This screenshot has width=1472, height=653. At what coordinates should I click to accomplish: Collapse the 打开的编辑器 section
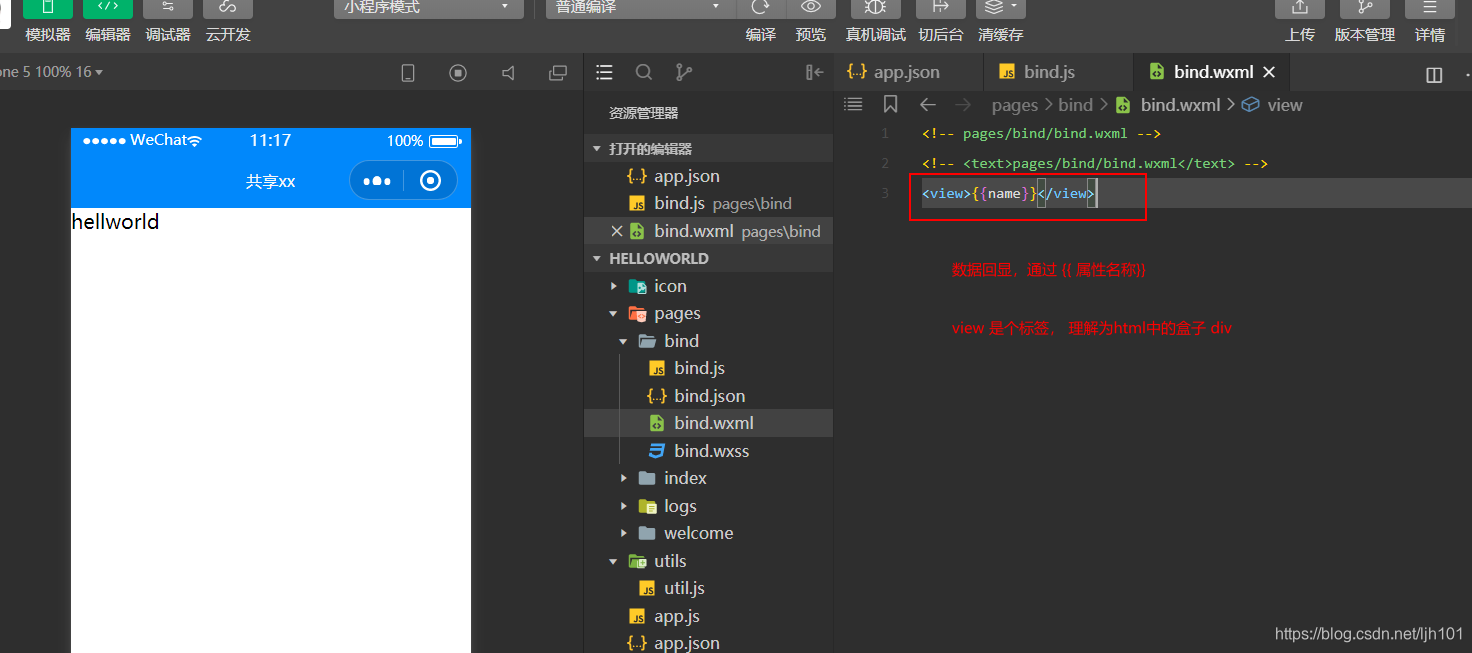click(x=708, y=148)
